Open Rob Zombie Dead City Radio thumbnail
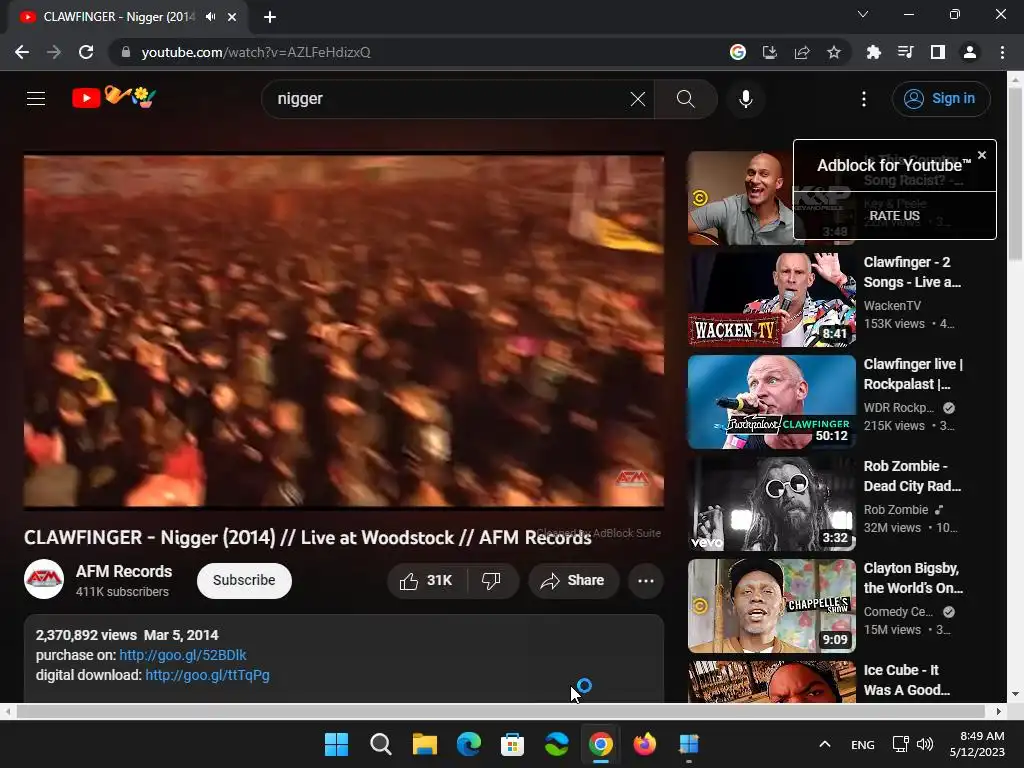 (772, 504)
